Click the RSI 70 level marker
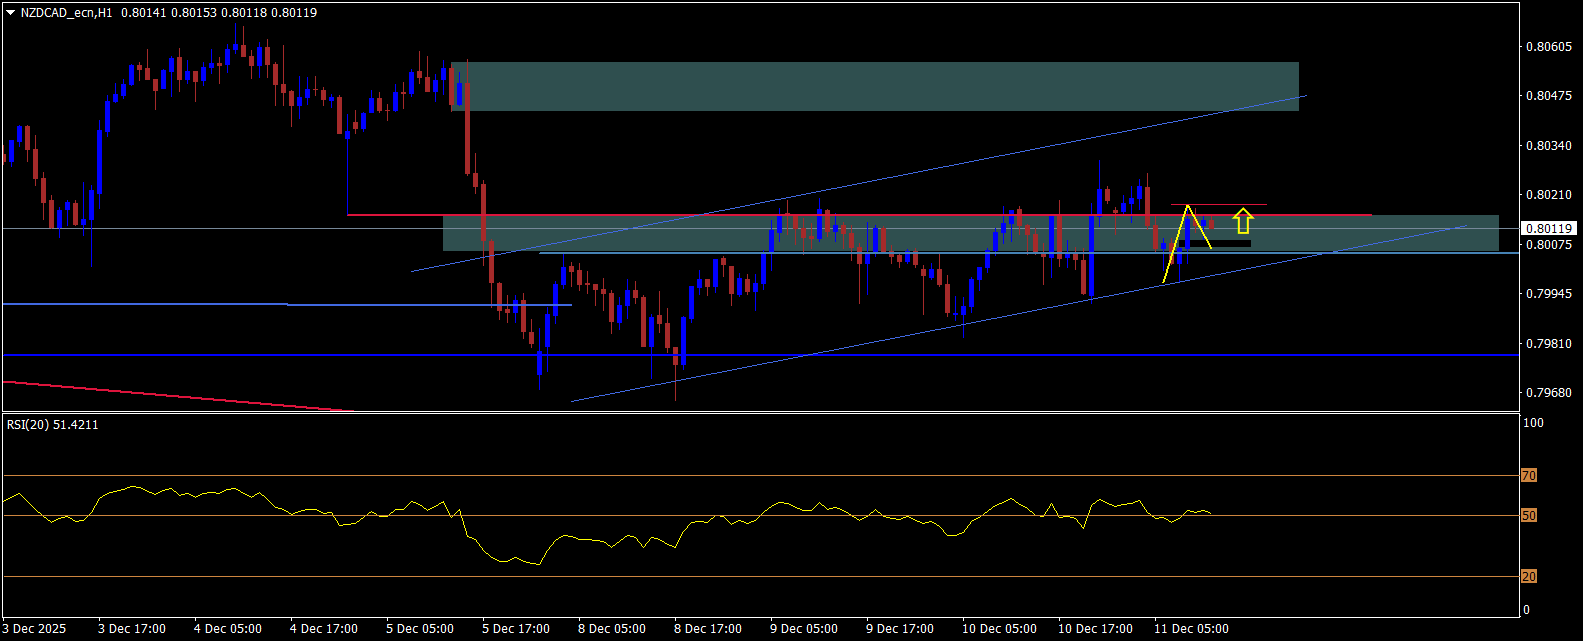Screen dimensions: 1583x641 [x=1528, y=476]
